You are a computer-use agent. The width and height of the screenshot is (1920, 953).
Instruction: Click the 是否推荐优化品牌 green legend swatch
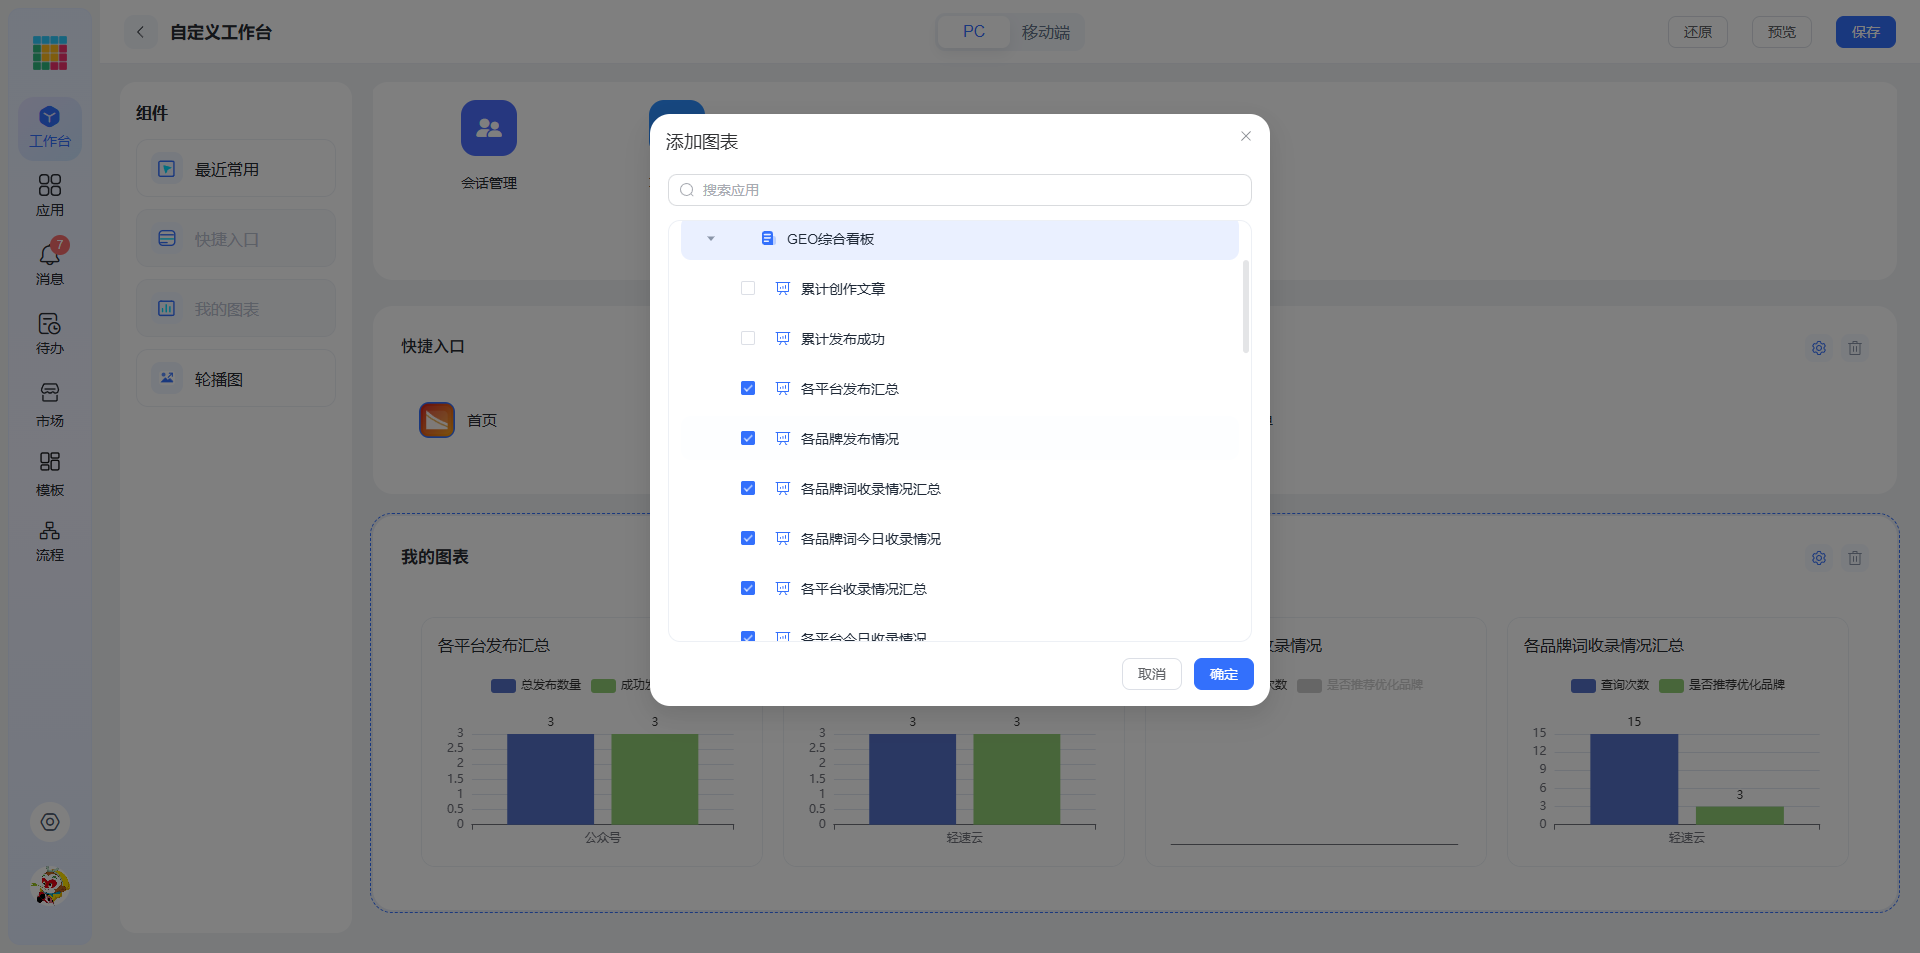(1671, 686)
